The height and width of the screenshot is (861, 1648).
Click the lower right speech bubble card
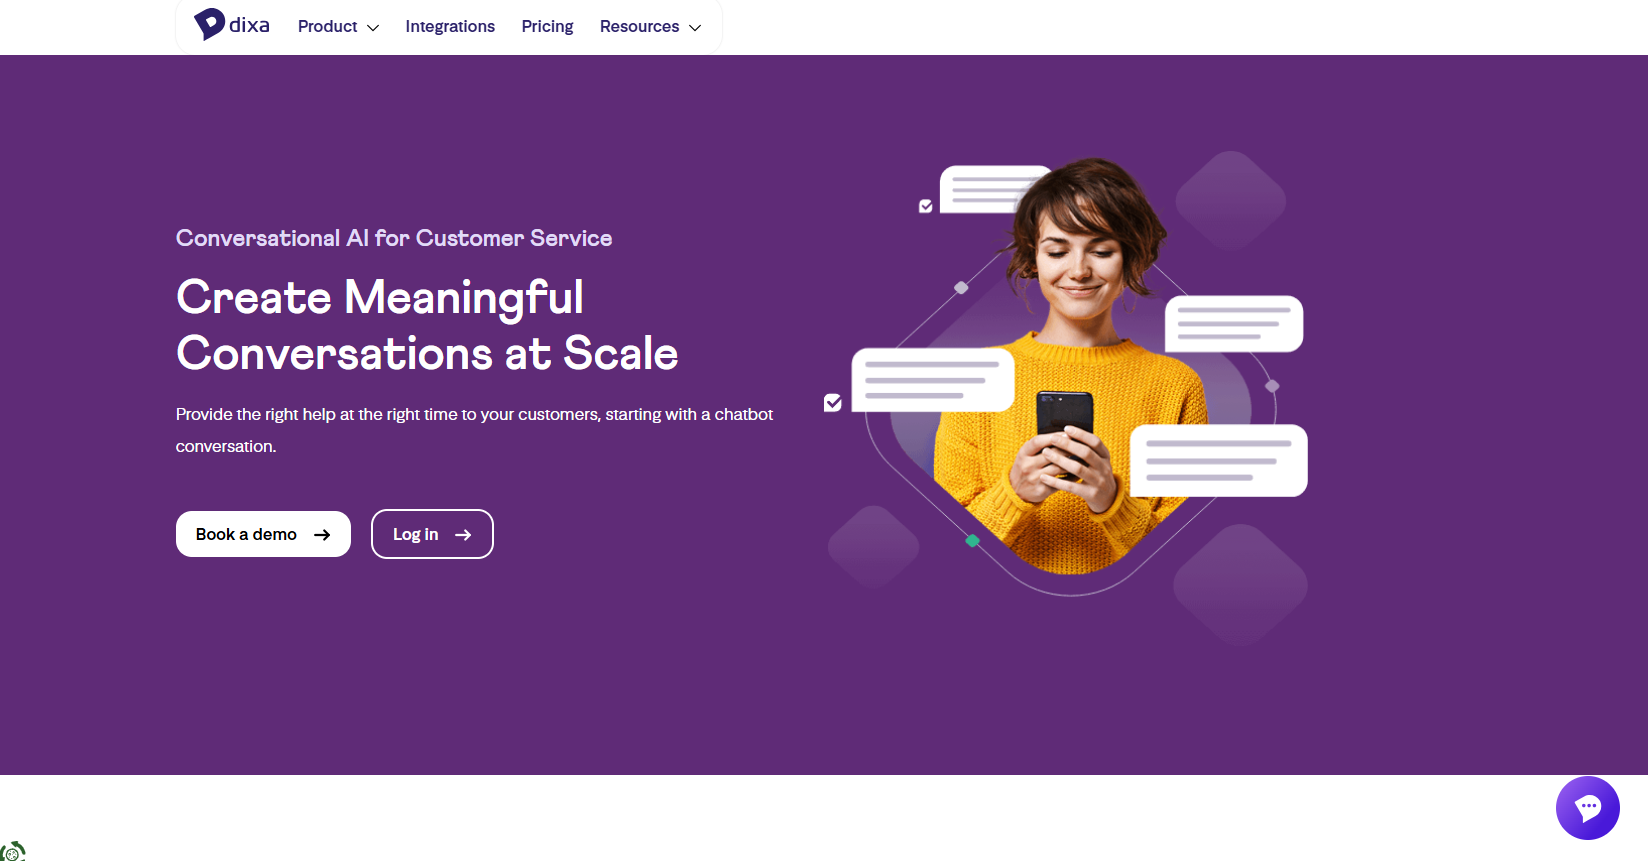1218,461
